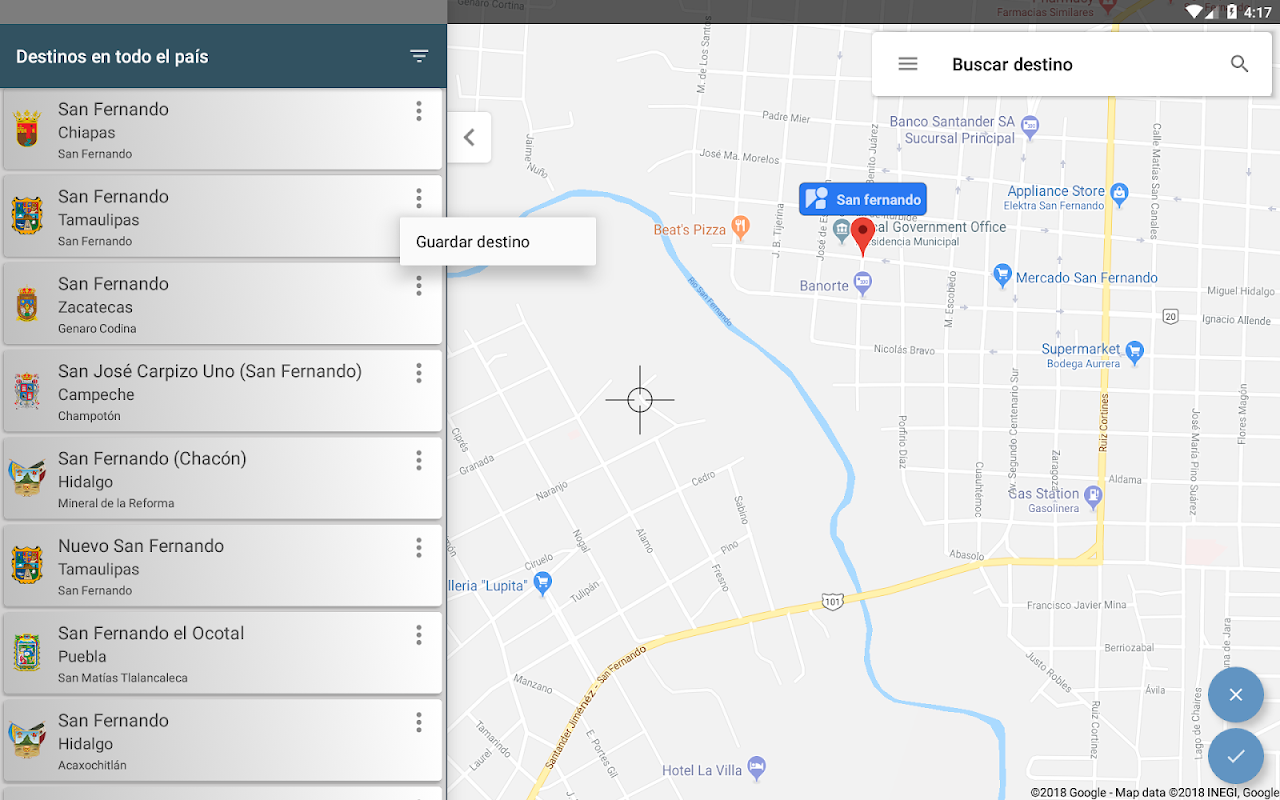Tap the Hotel La Villa map label
This screenshot has width=1280, height=800.
pyautogui.click(x=702, y=770)
